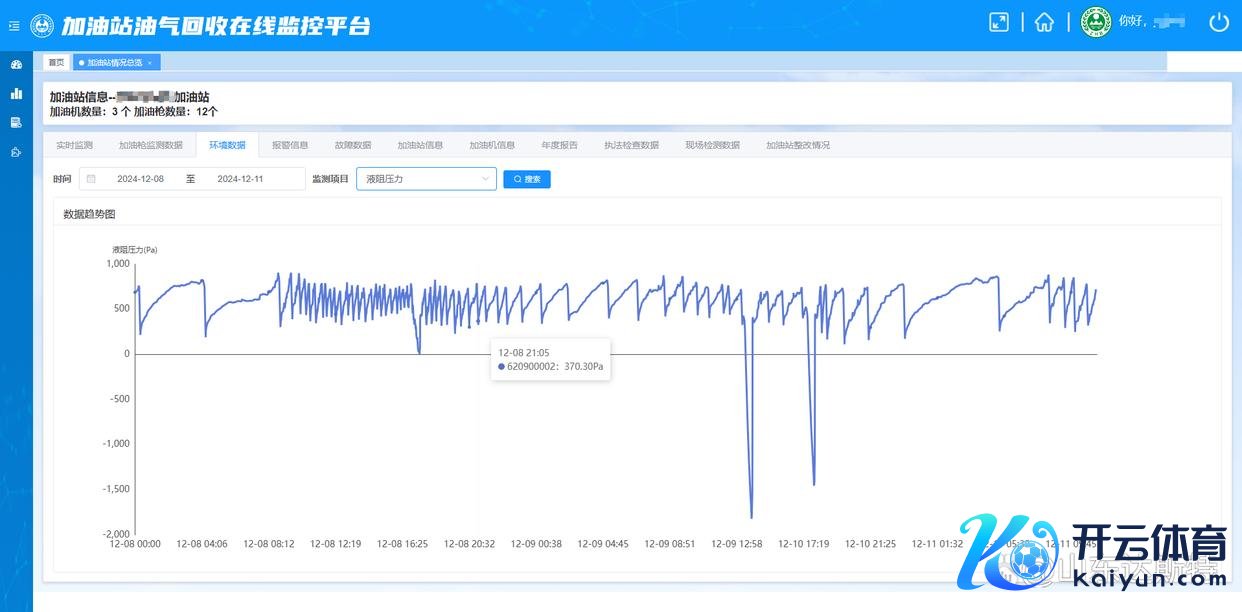Go home via the house icon
This screenshot has width=1242, height=612.
point(1044,22)
